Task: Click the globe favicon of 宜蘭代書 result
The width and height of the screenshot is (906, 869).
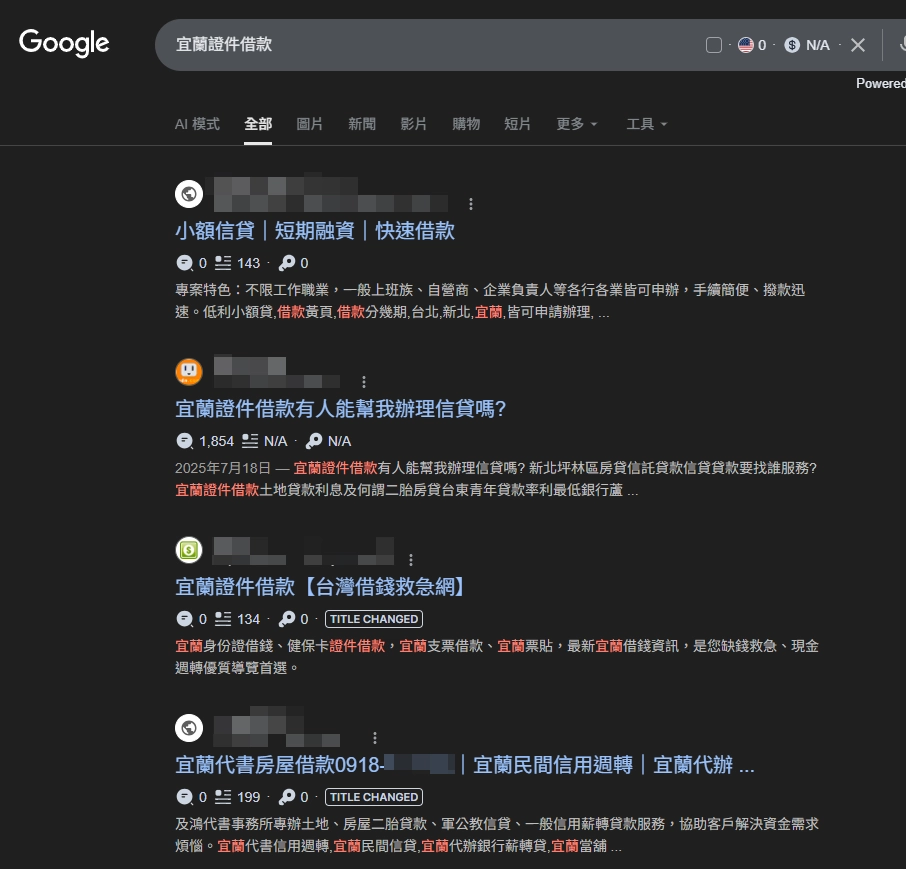Action: coord(189,728)
